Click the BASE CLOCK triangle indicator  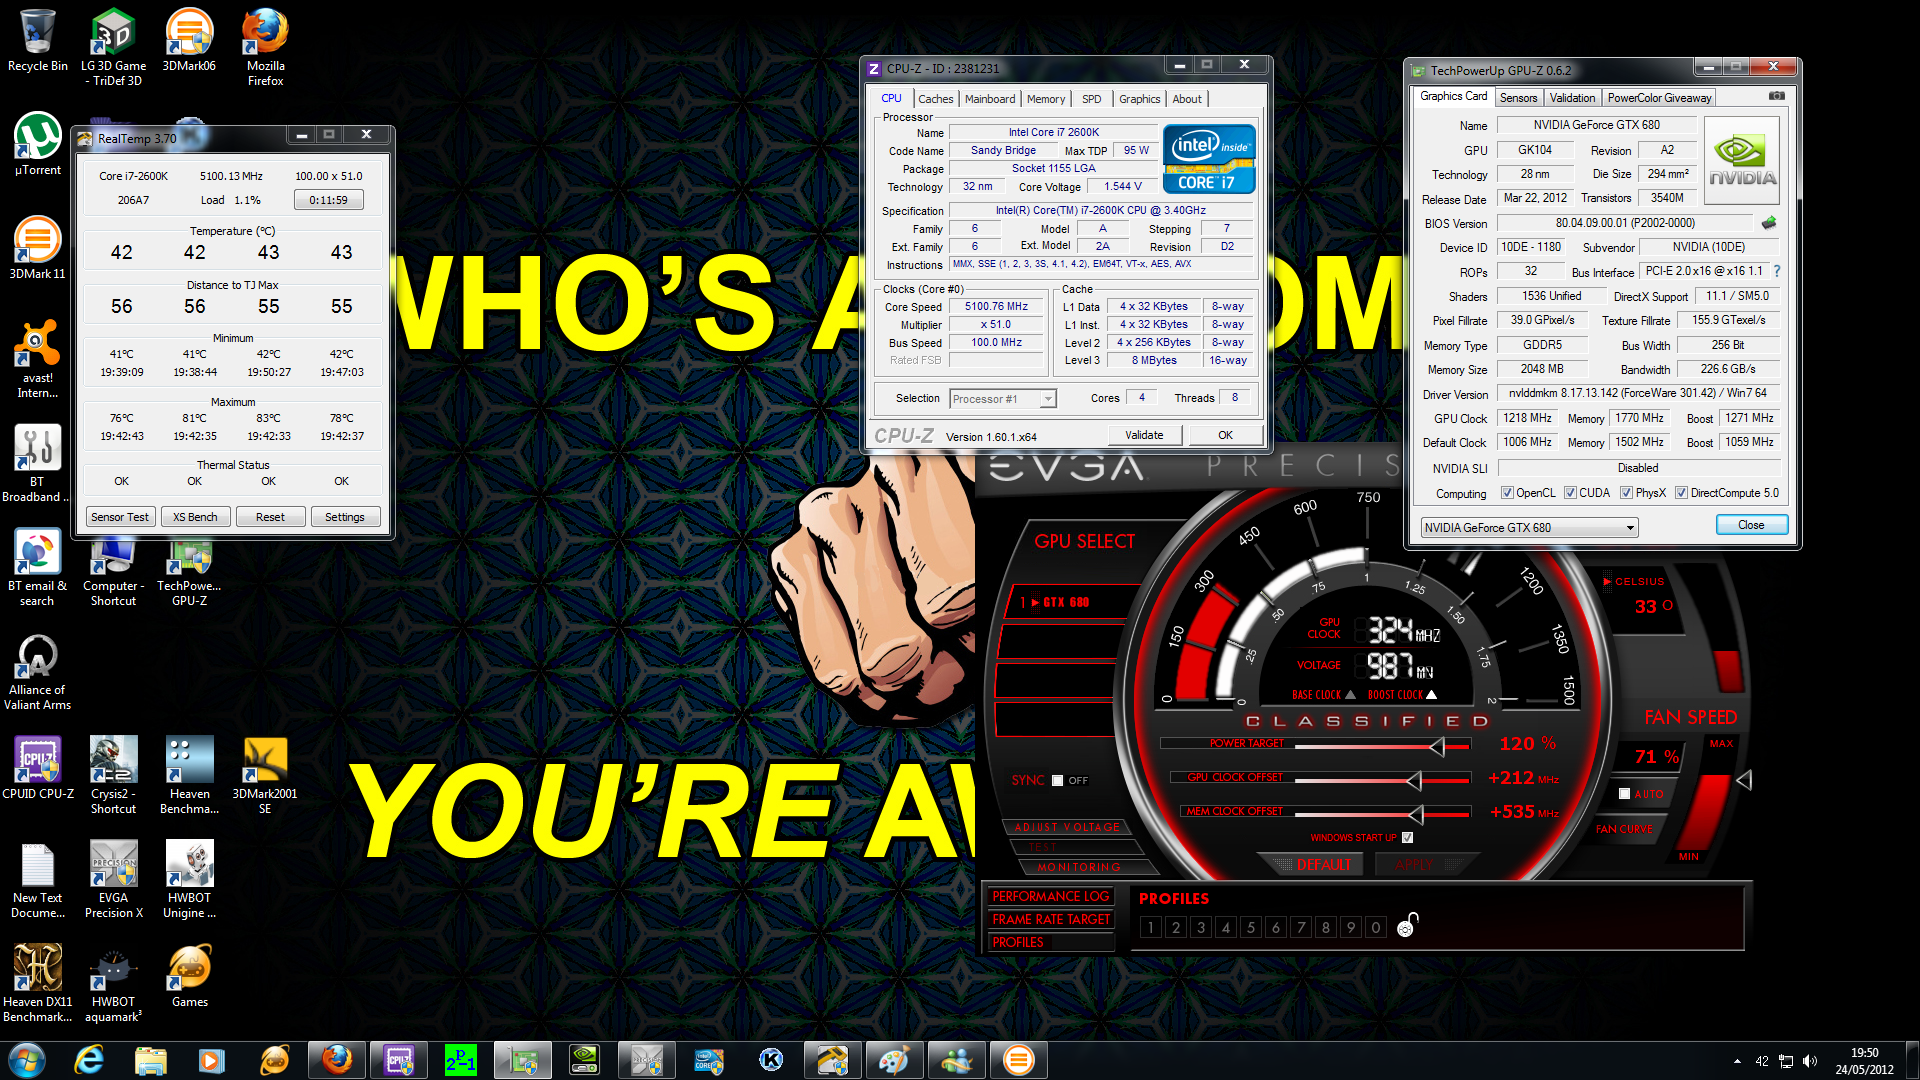coord(1350,695)
